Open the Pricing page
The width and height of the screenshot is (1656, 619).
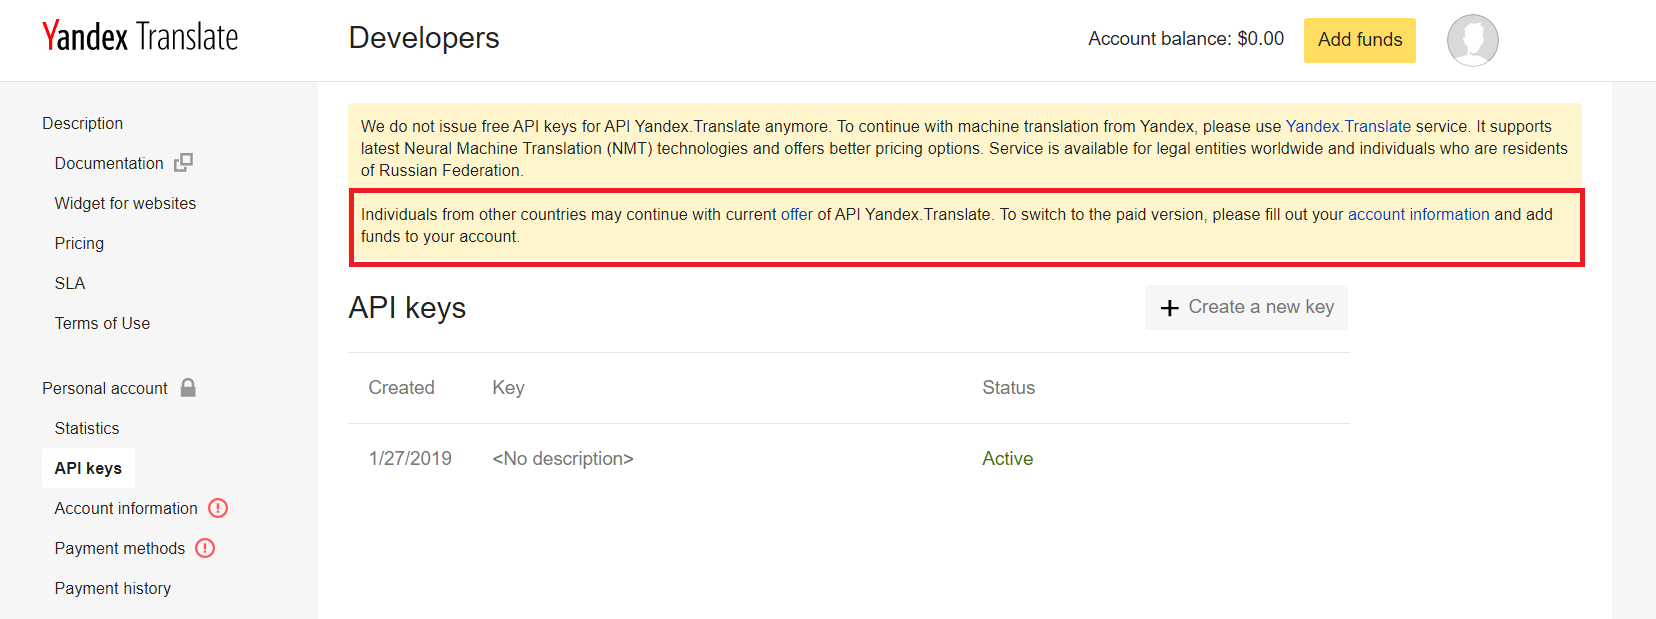coord(79,243)
